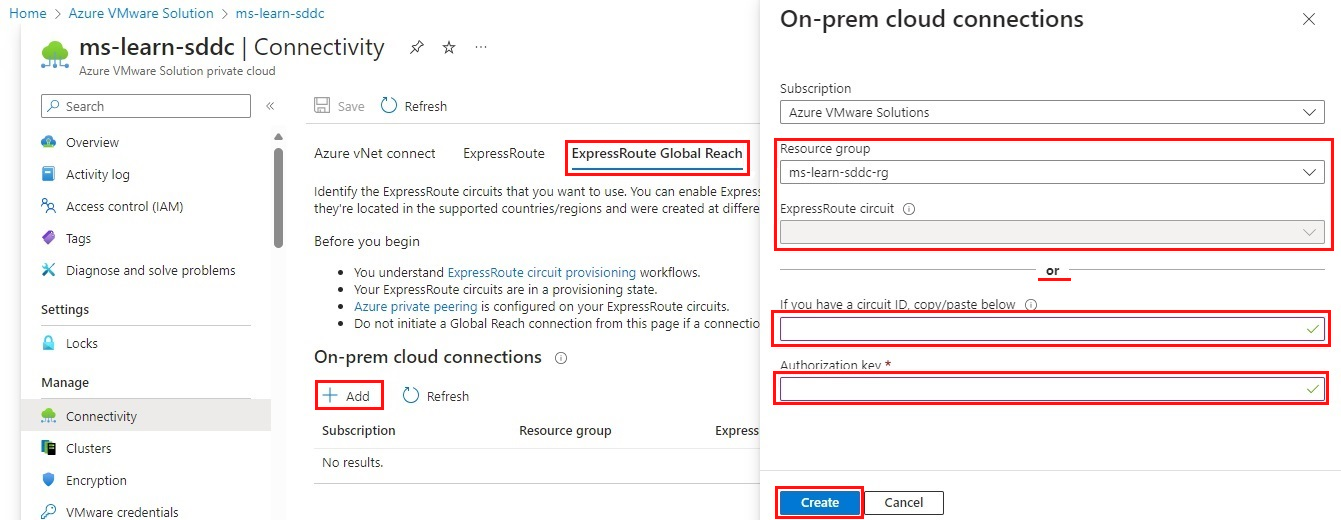Mark ms-learn-sddc as a favorite

[x=449, y=48]
